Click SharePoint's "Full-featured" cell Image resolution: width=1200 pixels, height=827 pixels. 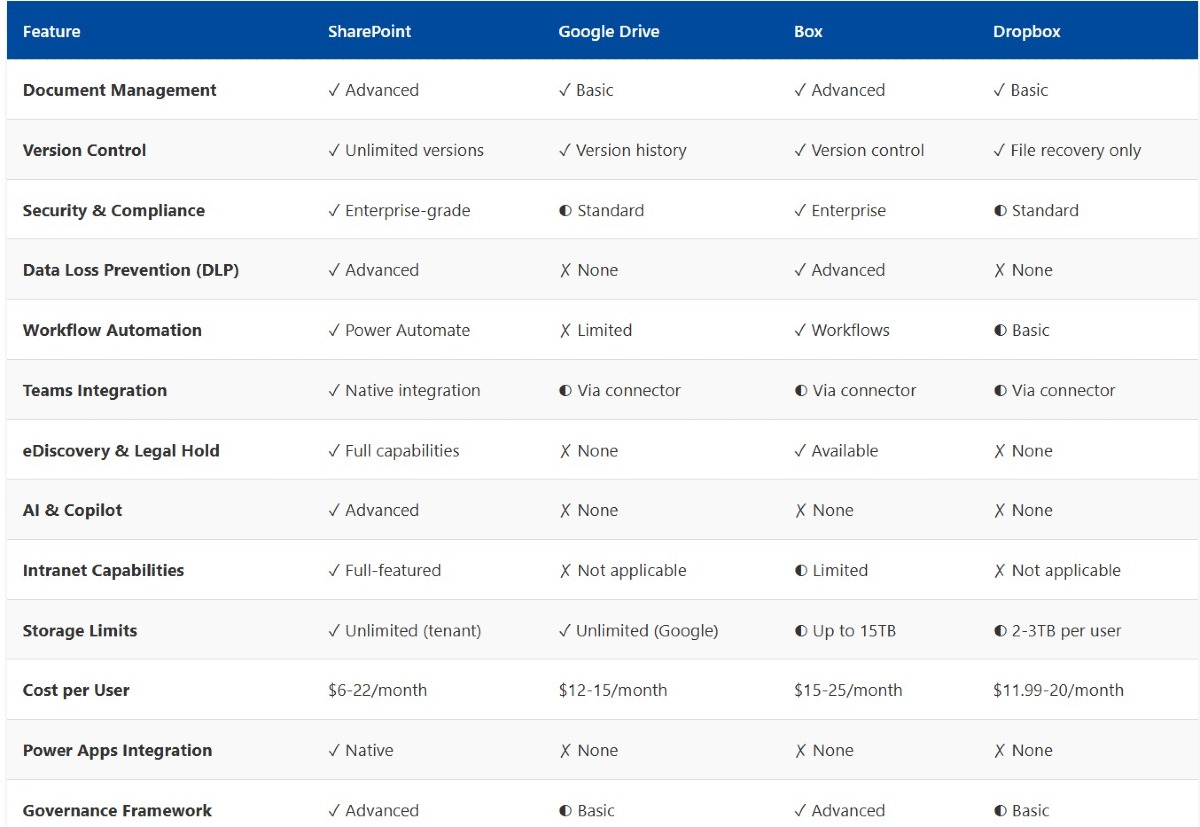384,570
